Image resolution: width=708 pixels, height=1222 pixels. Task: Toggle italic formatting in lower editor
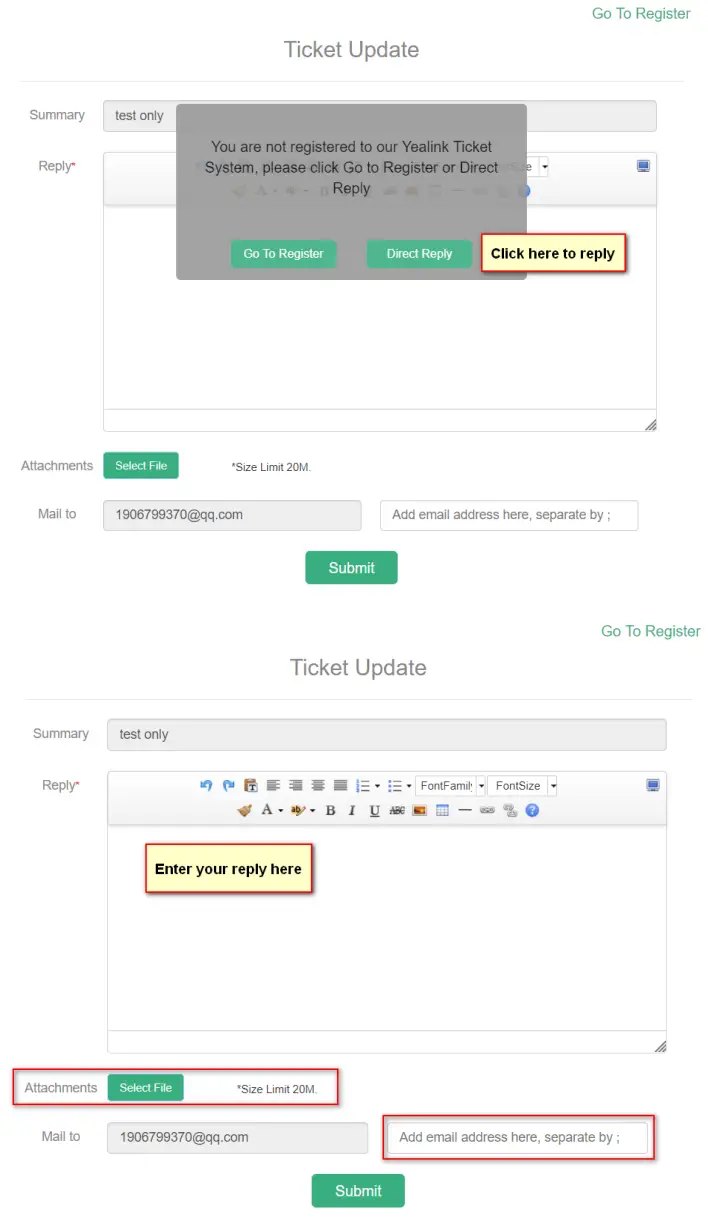(352, 810)
